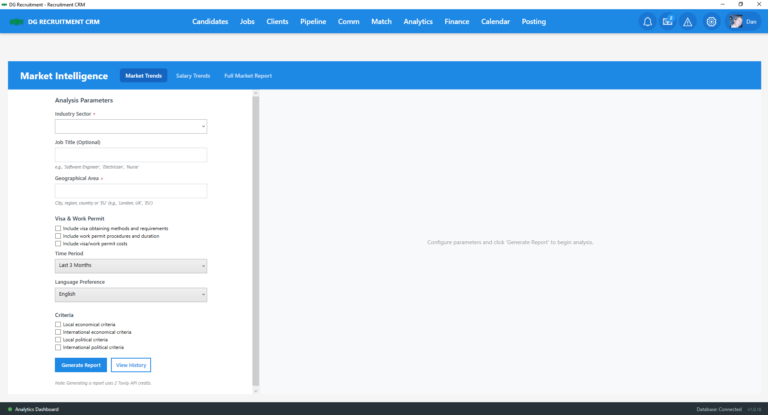Click the View History button
Screen dimensions: 768x415
pyautogui.click(x=130, y=365)
